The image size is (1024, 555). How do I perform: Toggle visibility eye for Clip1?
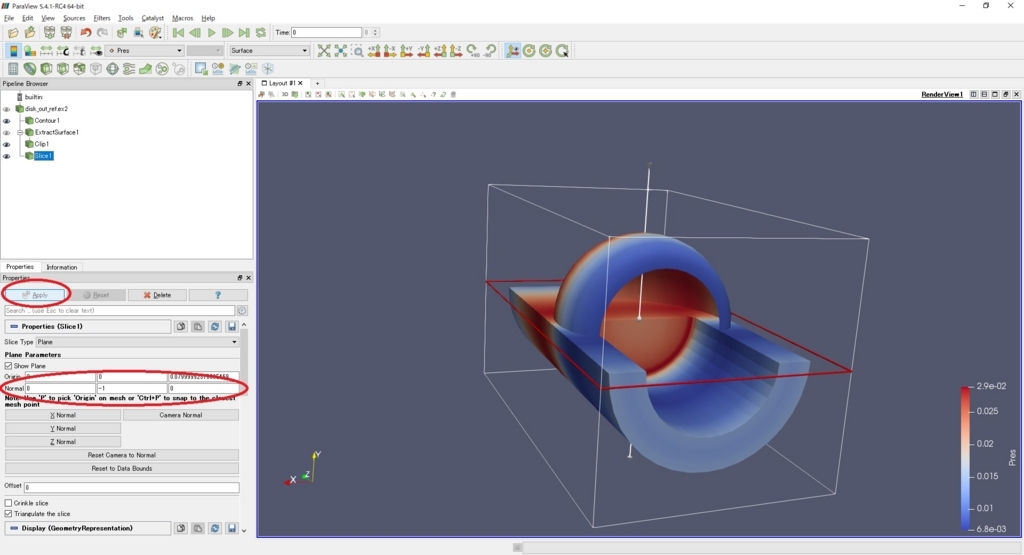(x=7, y=144)
